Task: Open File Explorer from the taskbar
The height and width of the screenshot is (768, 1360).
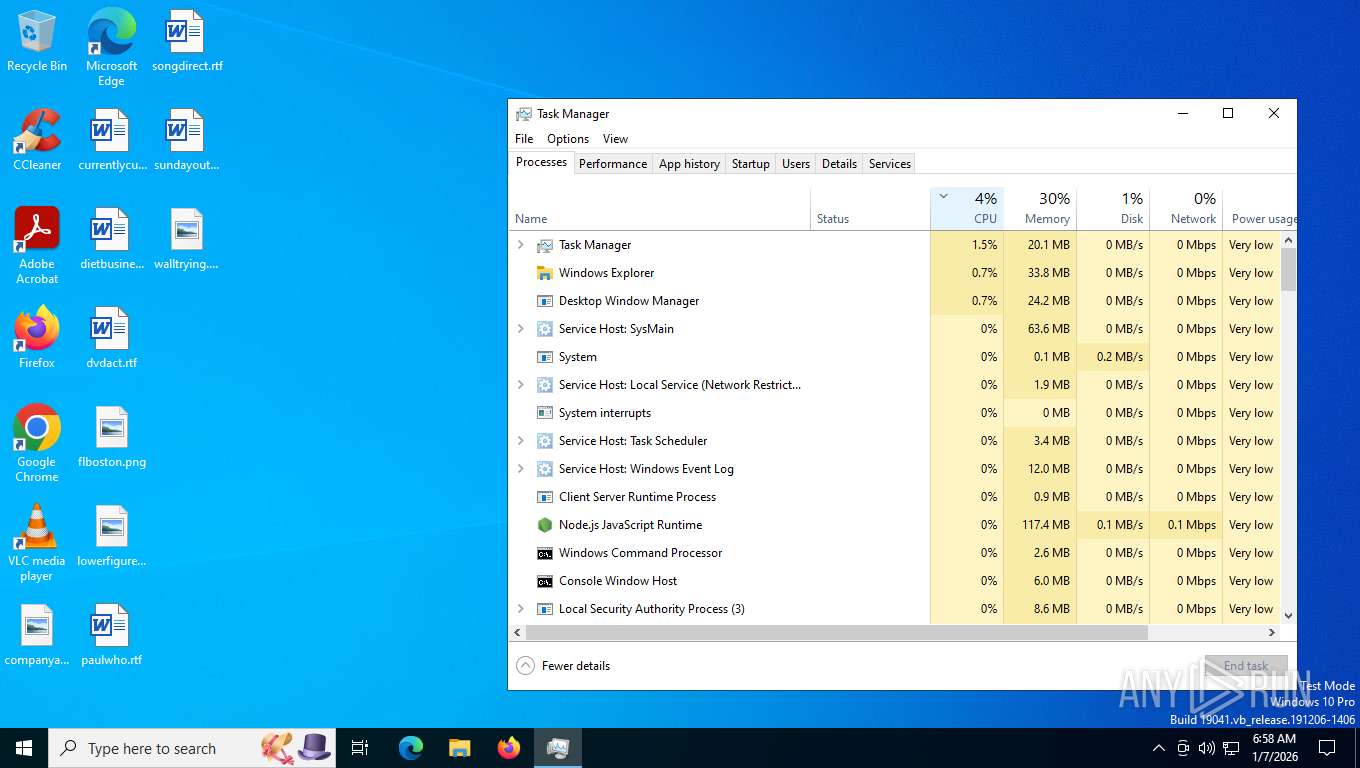Action: (x=460, y=748)
